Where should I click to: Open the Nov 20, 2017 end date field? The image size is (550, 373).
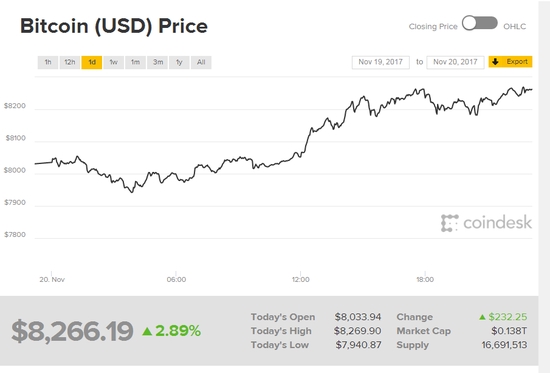pos(455,62)
